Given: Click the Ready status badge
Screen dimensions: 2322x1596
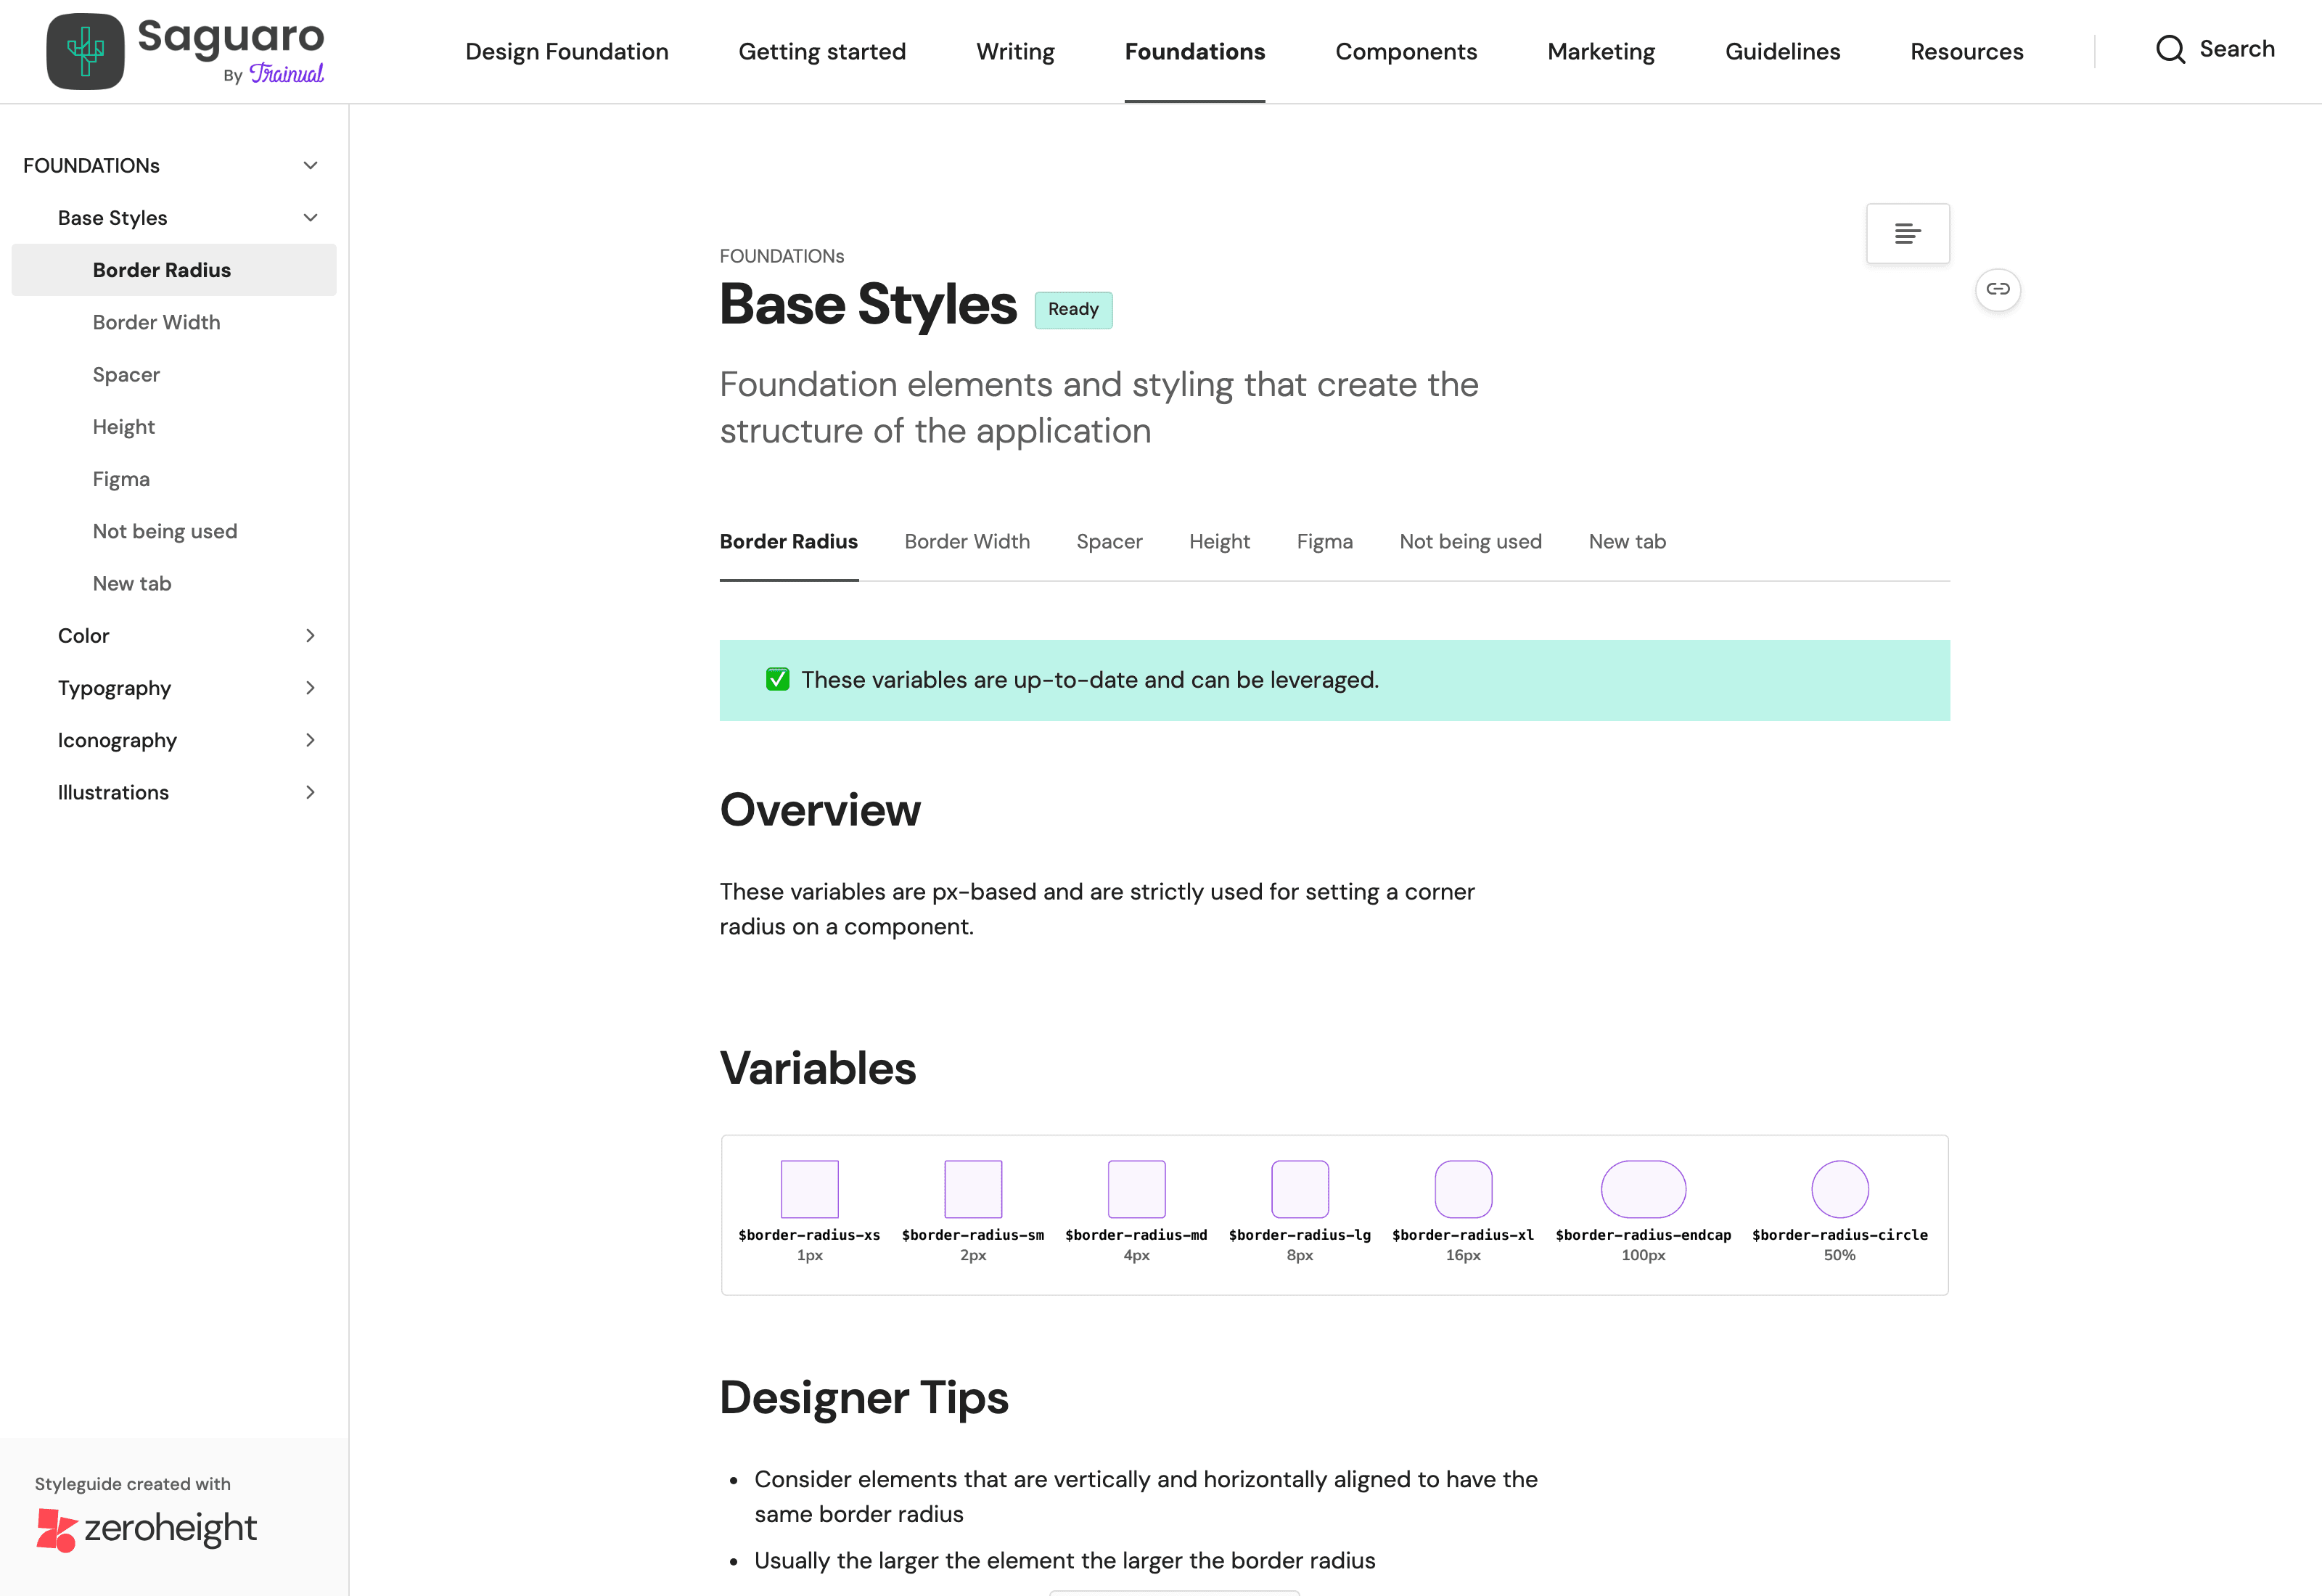Looking at the screenshot, I should [1073, 309].
